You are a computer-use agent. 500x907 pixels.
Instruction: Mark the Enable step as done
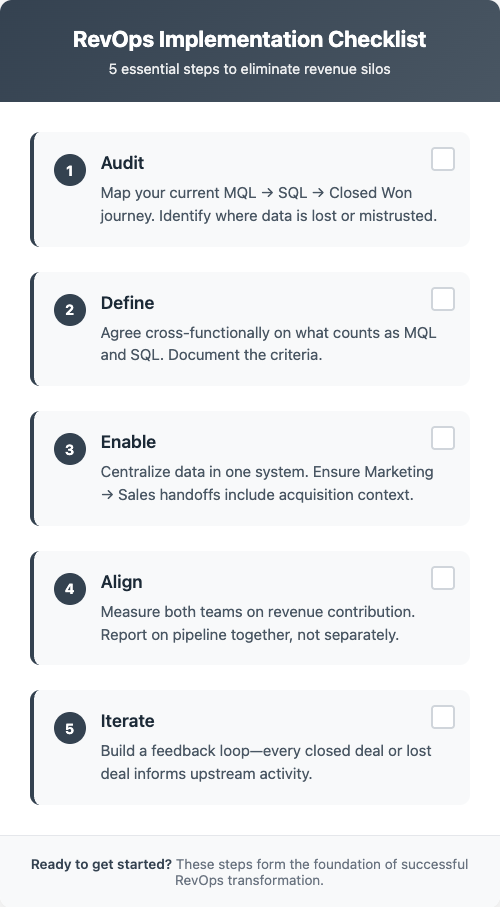click(443, 438)
